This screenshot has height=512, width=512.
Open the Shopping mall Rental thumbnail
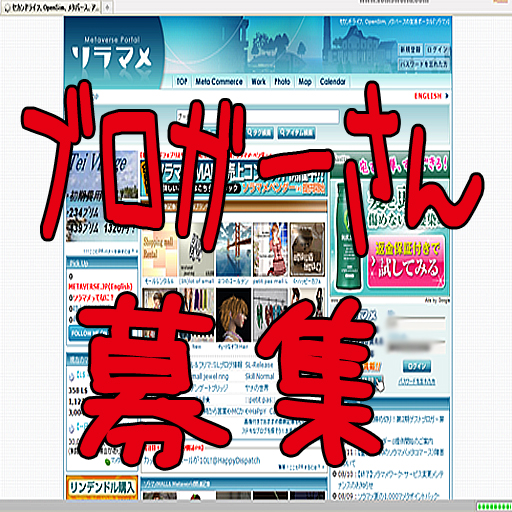click(x=159, y=250)
